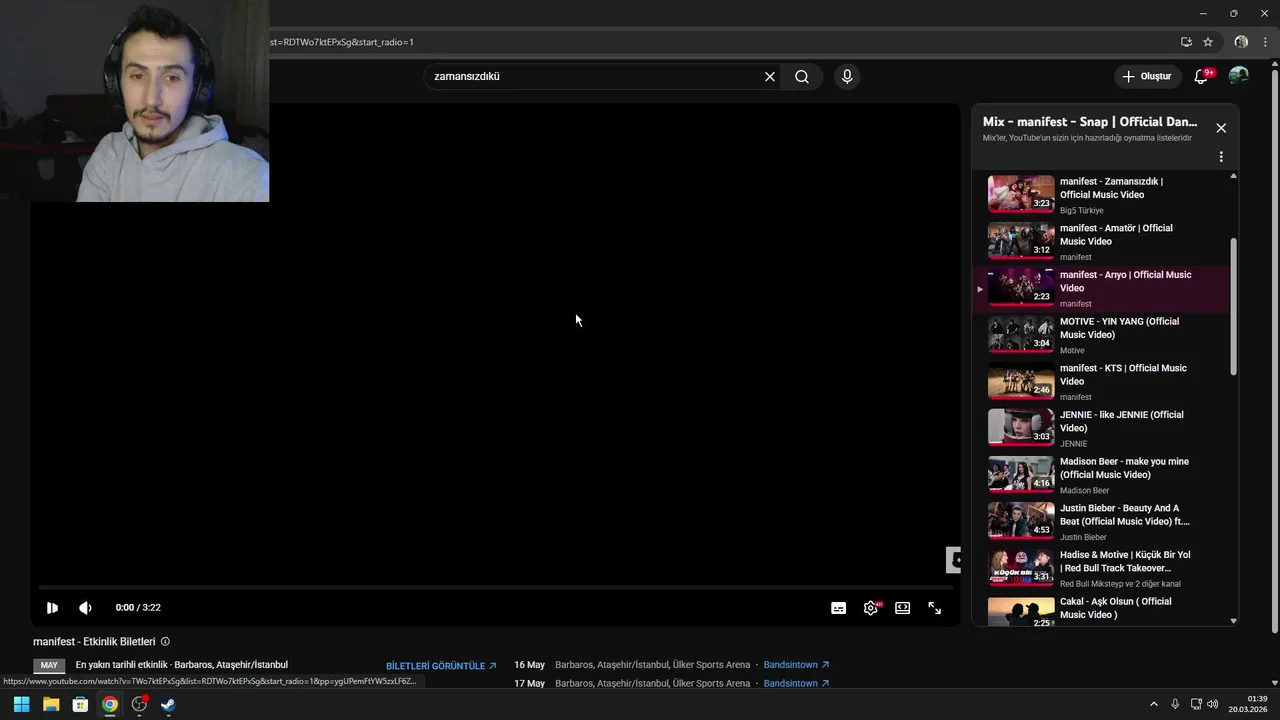Close the Mix playlist panel

(x=1221, y=128)
